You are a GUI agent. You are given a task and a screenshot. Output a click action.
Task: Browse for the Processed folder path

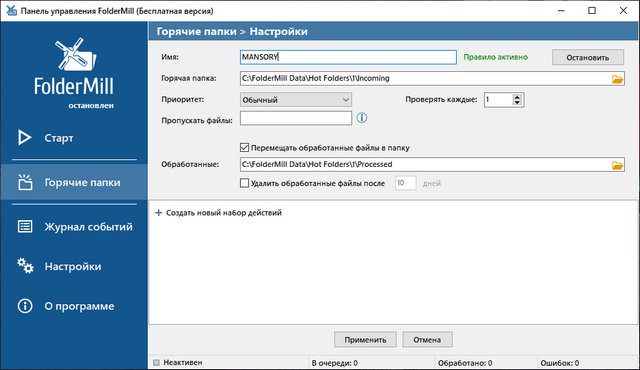tap(617, 165)
